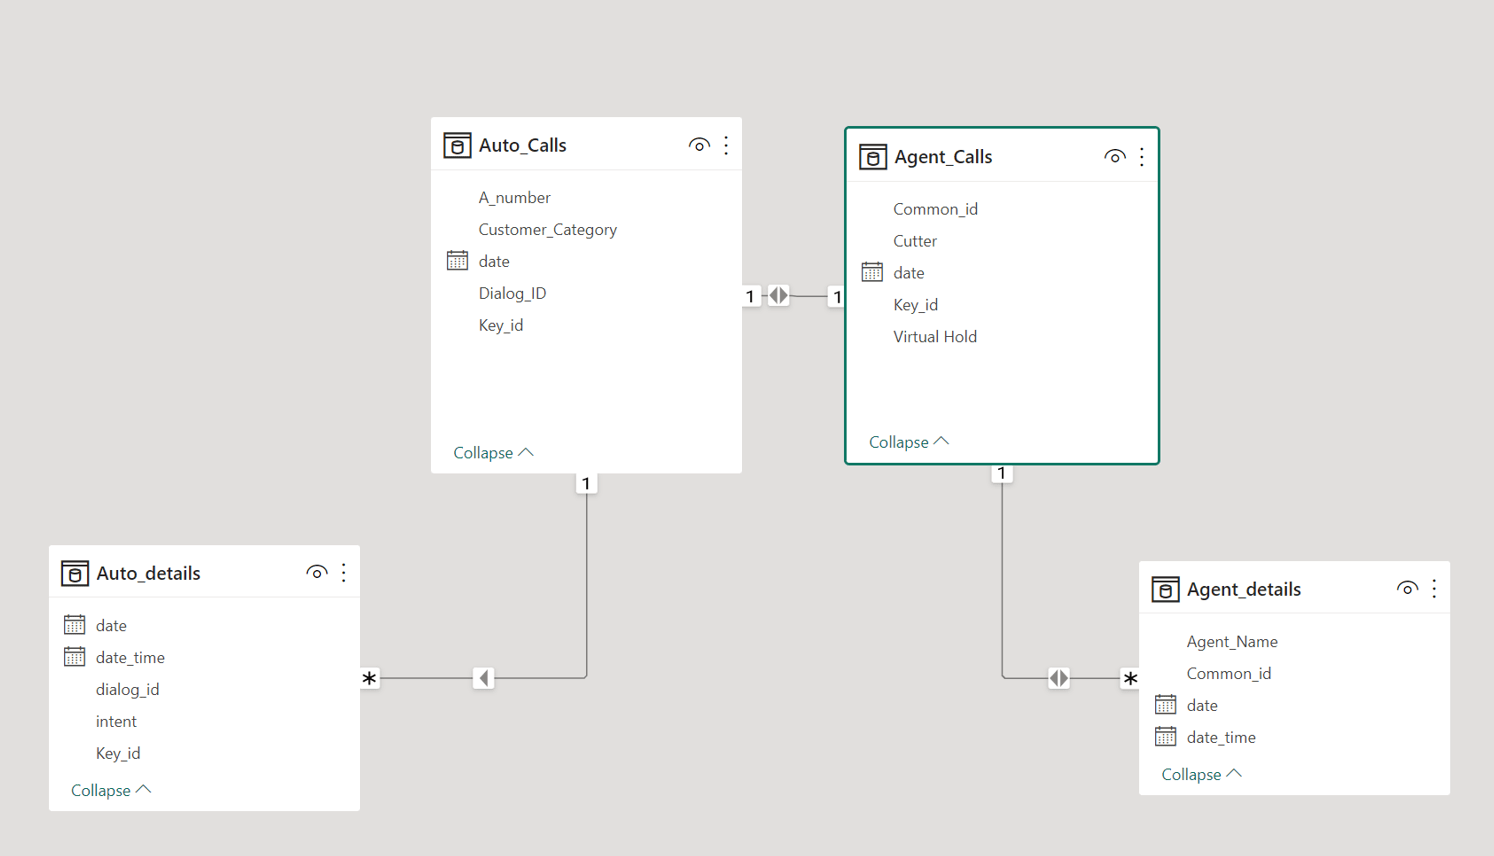Image resolution: width=1494 pixels, height=856 pixels.
Task: Hide the Agent_details table using eye icon
Action: (1407, 589)
